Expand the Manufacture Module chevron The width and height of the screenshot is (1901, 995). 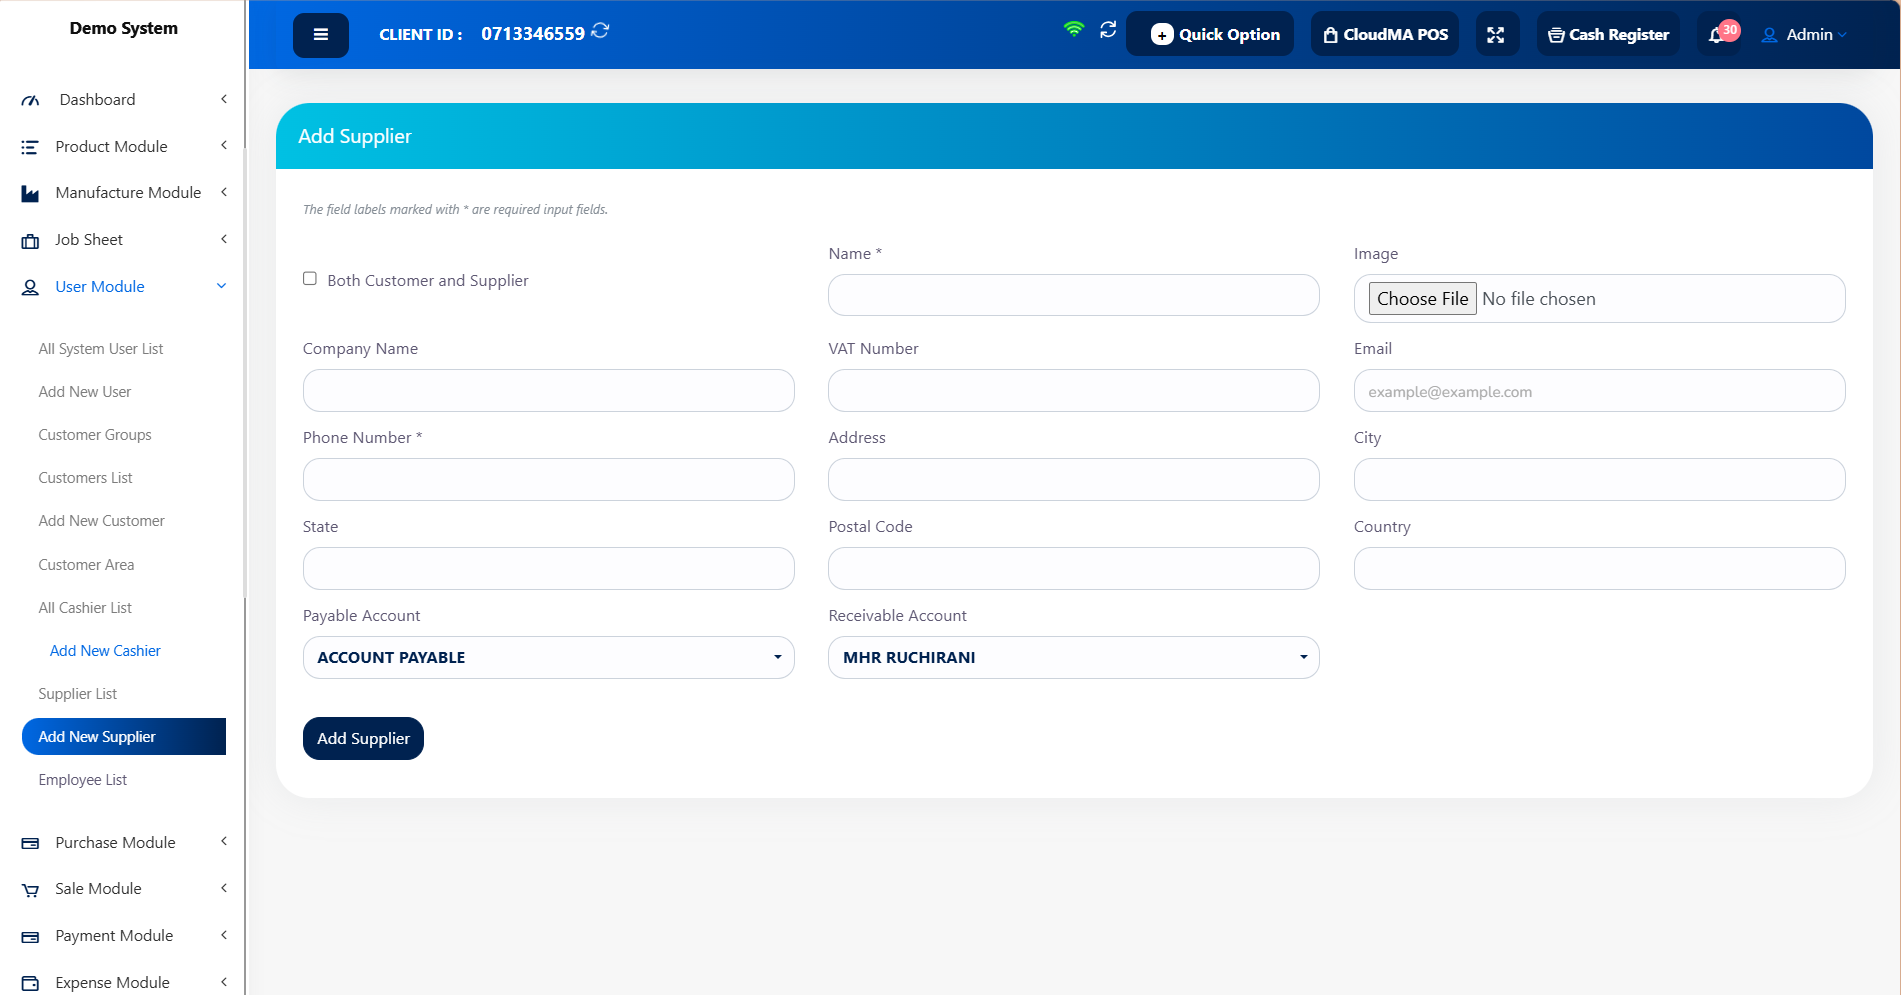pyautogui.click(x=224, y=192)
